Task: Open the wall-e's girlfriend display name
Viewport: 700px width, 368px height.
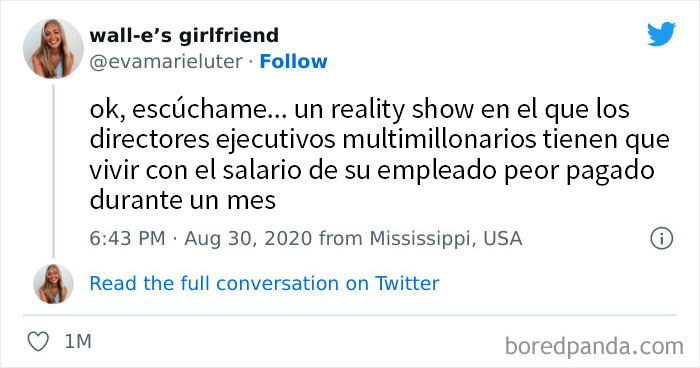Action: (x=184, y=35)
